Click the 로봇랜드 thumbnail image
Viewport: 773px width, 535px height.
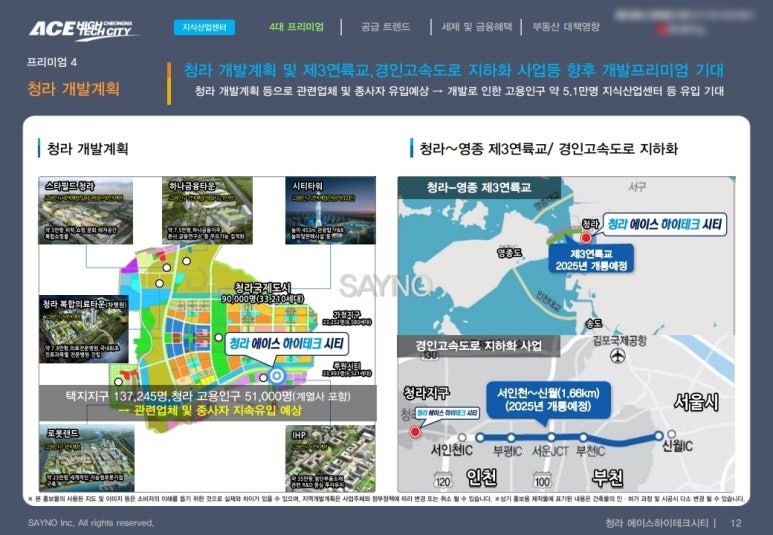point(86,459)
